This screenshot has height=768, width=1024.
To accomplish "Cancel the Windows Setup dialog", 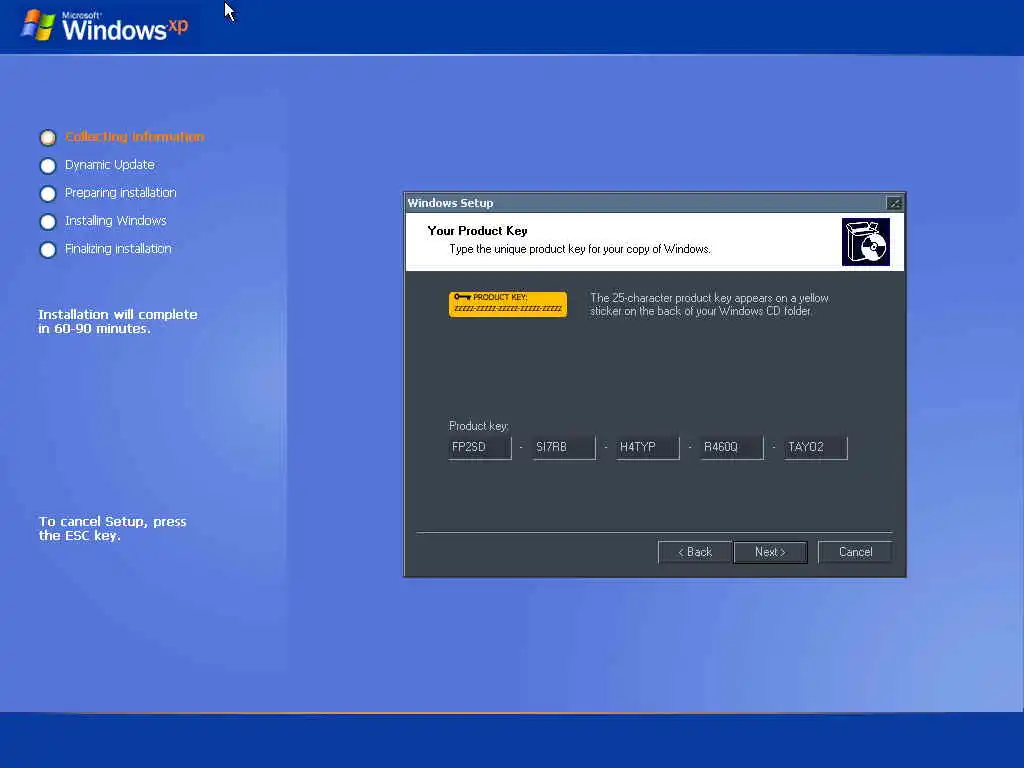I will (x=855, y=552).
